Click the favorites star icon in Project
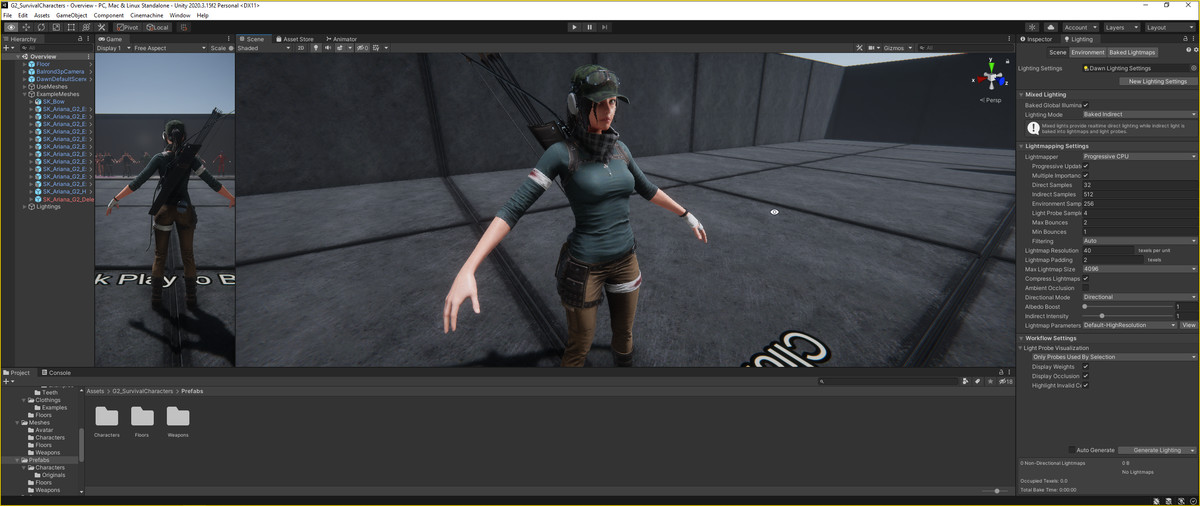Image resolution: width=1200 pixels, height=506 pixels. coord(989,381)
